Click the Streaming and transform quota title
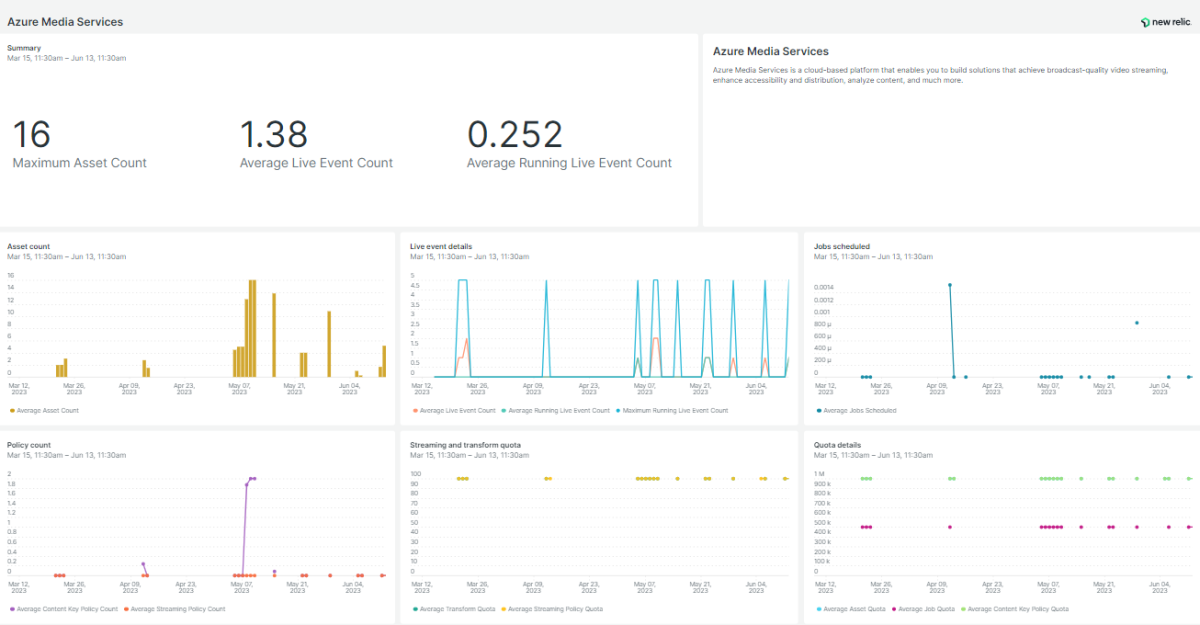The width and height of the screenshot is (1200, 625). coord(465,444)
